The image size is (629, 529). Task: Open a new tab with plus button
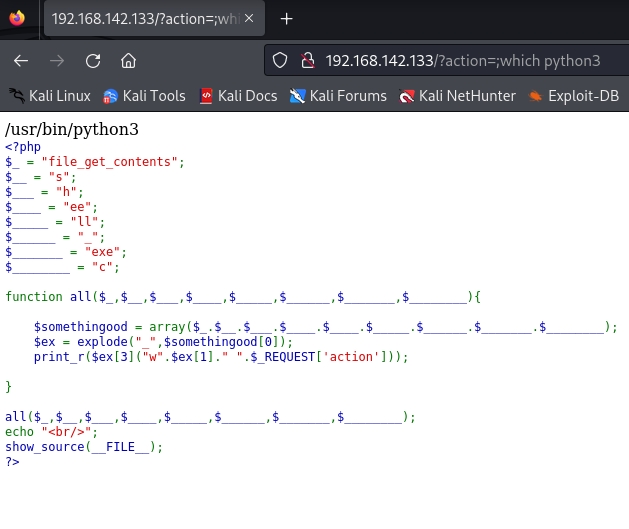tap(287, 19)
